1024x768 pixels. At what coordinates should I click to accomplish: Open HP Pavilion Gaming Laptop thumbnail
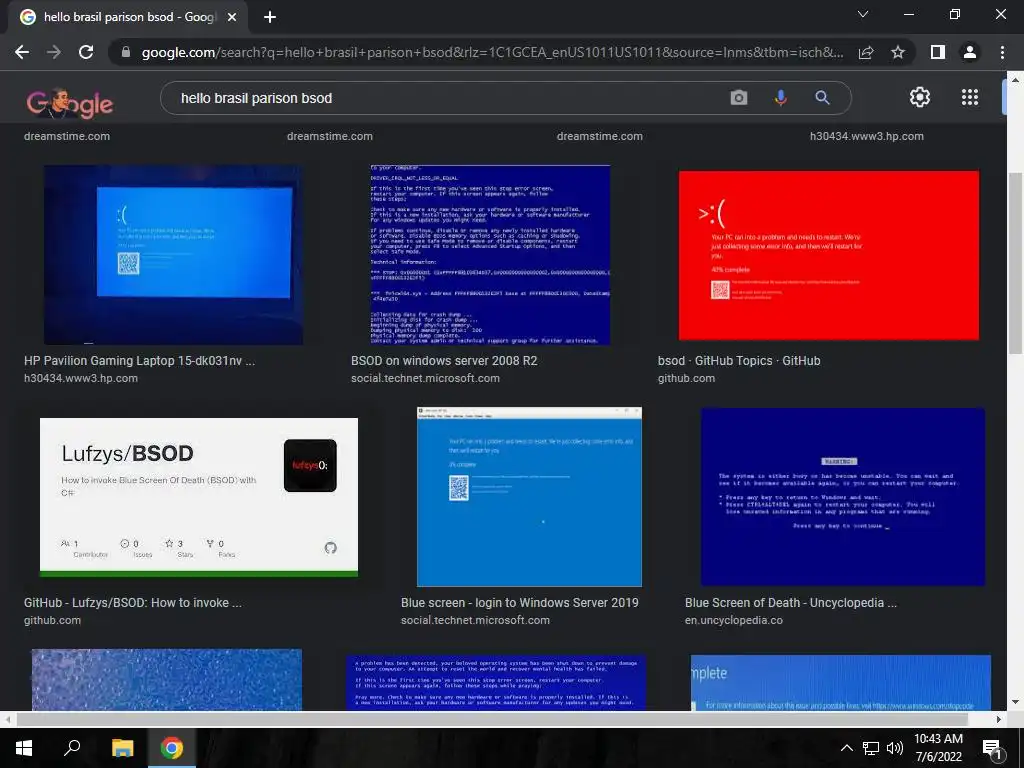click(x=173, y=255)
